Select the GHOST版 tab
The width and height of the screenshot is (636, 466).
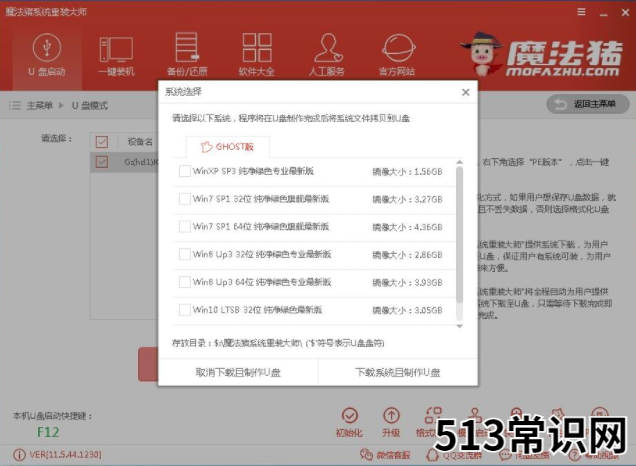[228, 147]
